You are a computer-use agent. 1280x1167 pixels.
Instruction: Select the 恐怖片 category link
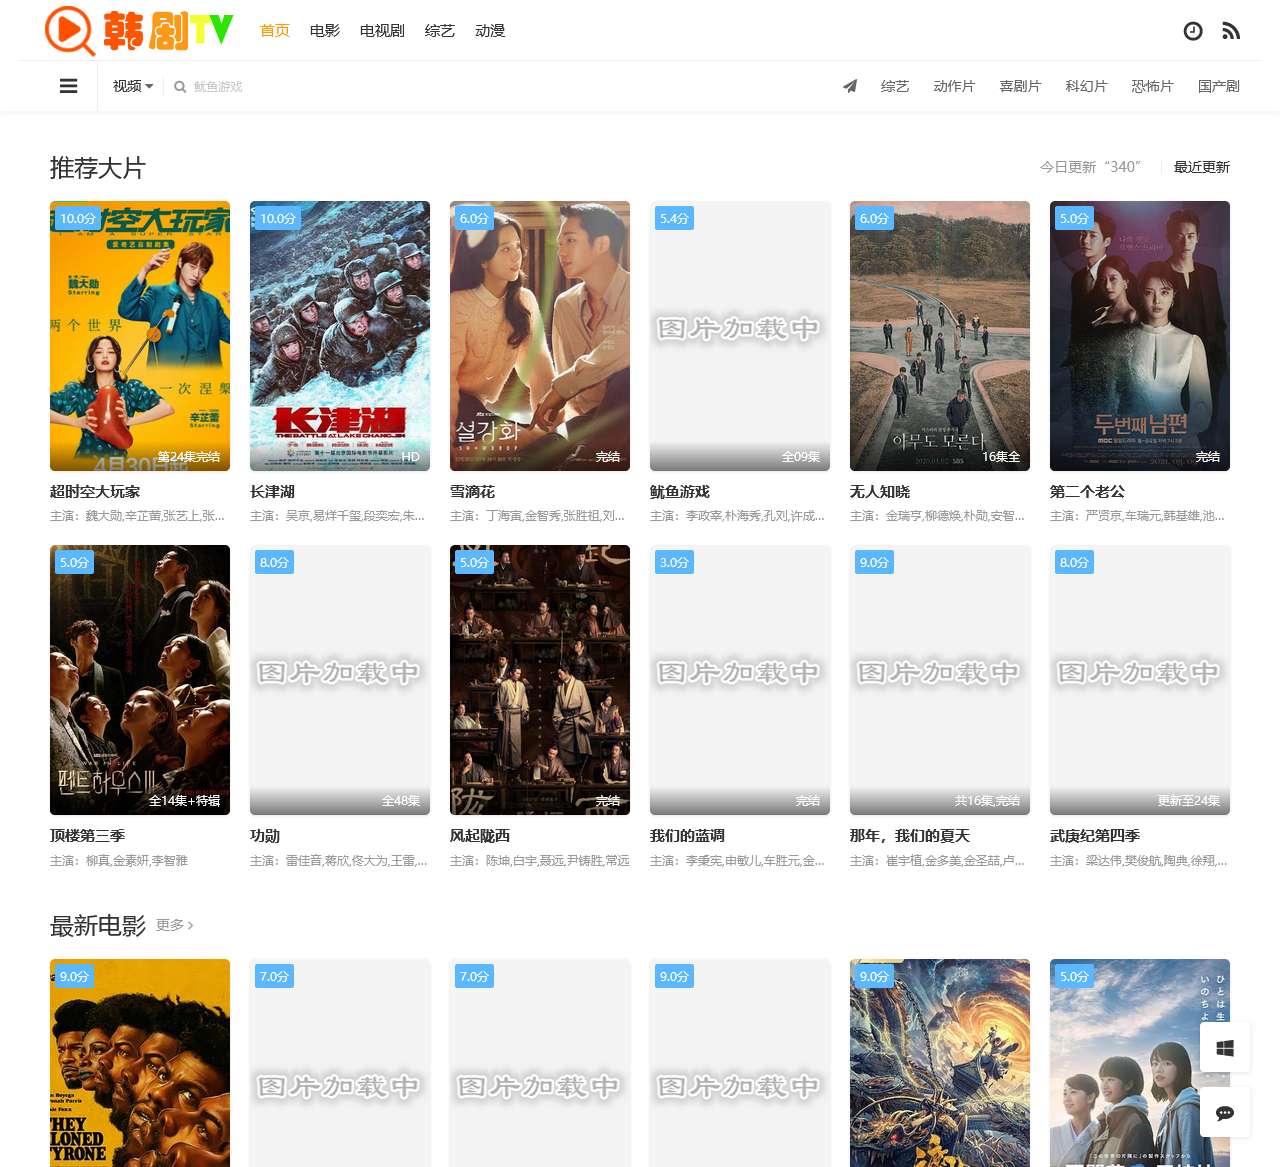point(1152,86)
